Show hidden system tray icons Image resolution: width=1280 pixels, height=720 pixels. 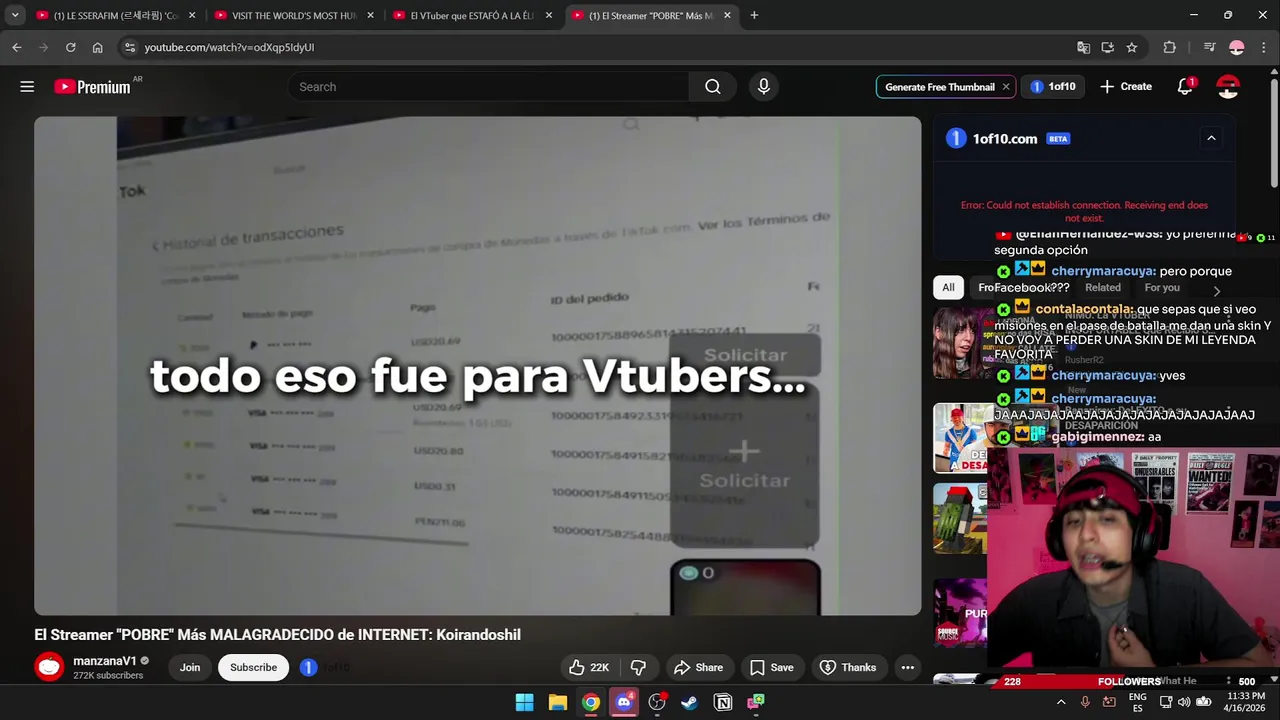point(1061,702)
